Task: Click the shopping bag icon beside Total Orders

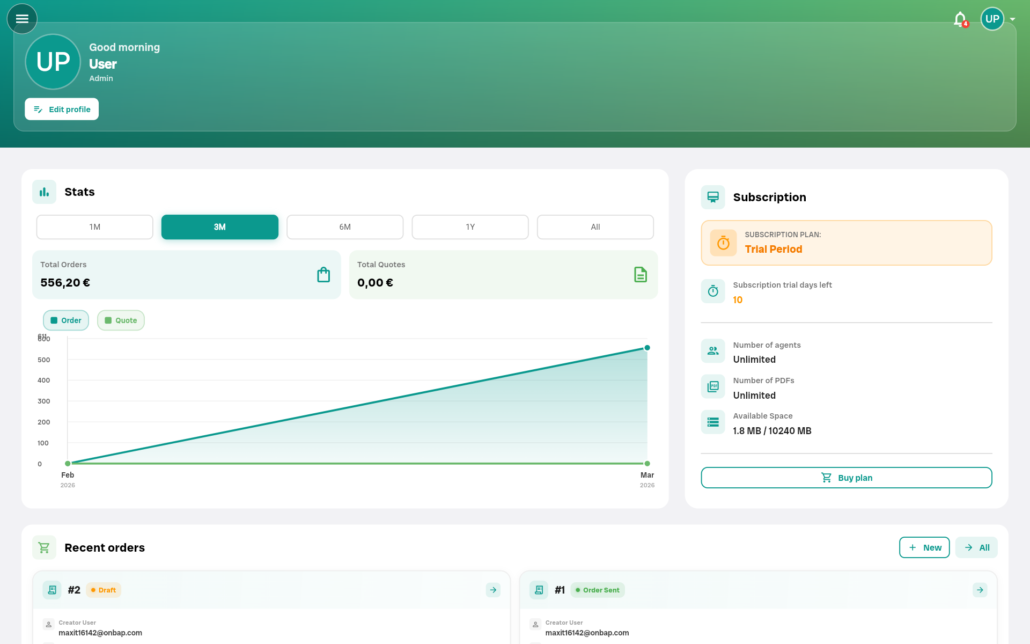Action: (x=323, y=274)
